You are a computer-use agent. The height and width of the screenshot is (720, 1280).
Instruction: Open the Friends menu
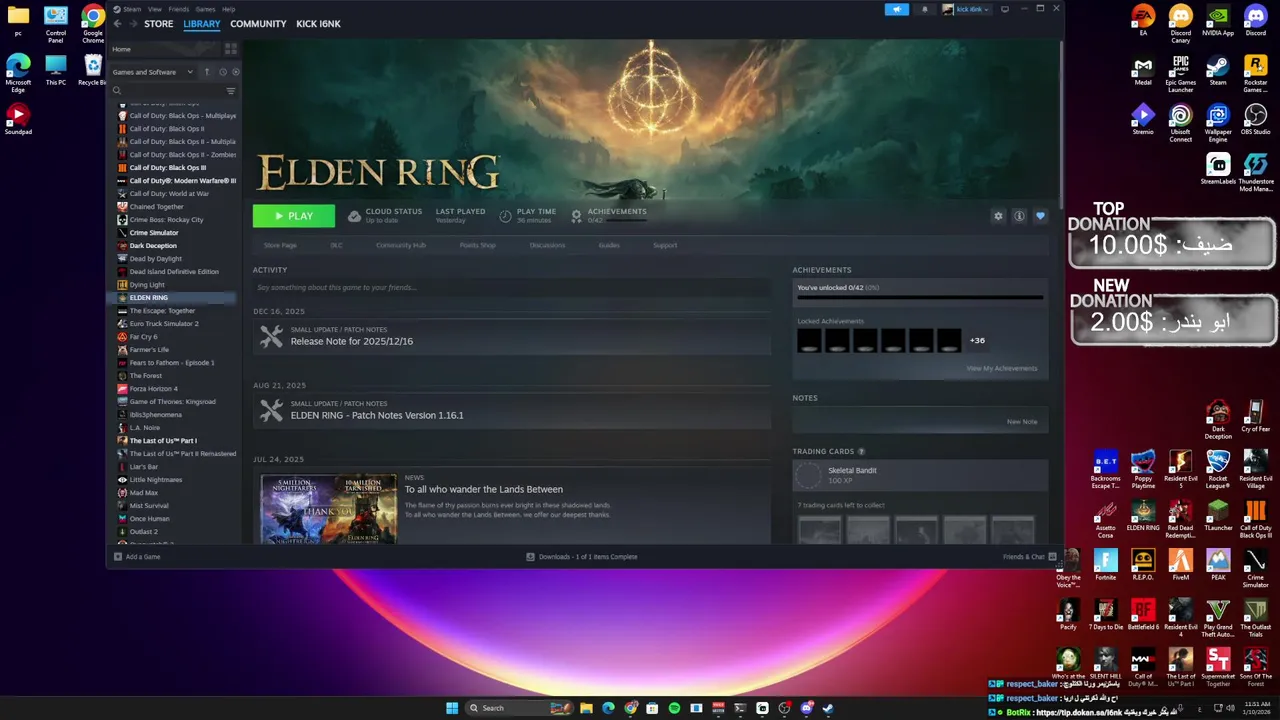coord(178,9)
